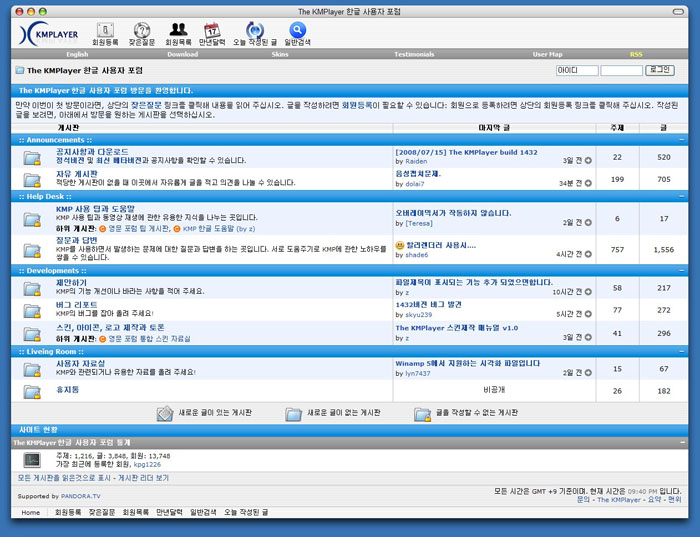Open the 일반검색 search magnifier icon

point(297,30)
